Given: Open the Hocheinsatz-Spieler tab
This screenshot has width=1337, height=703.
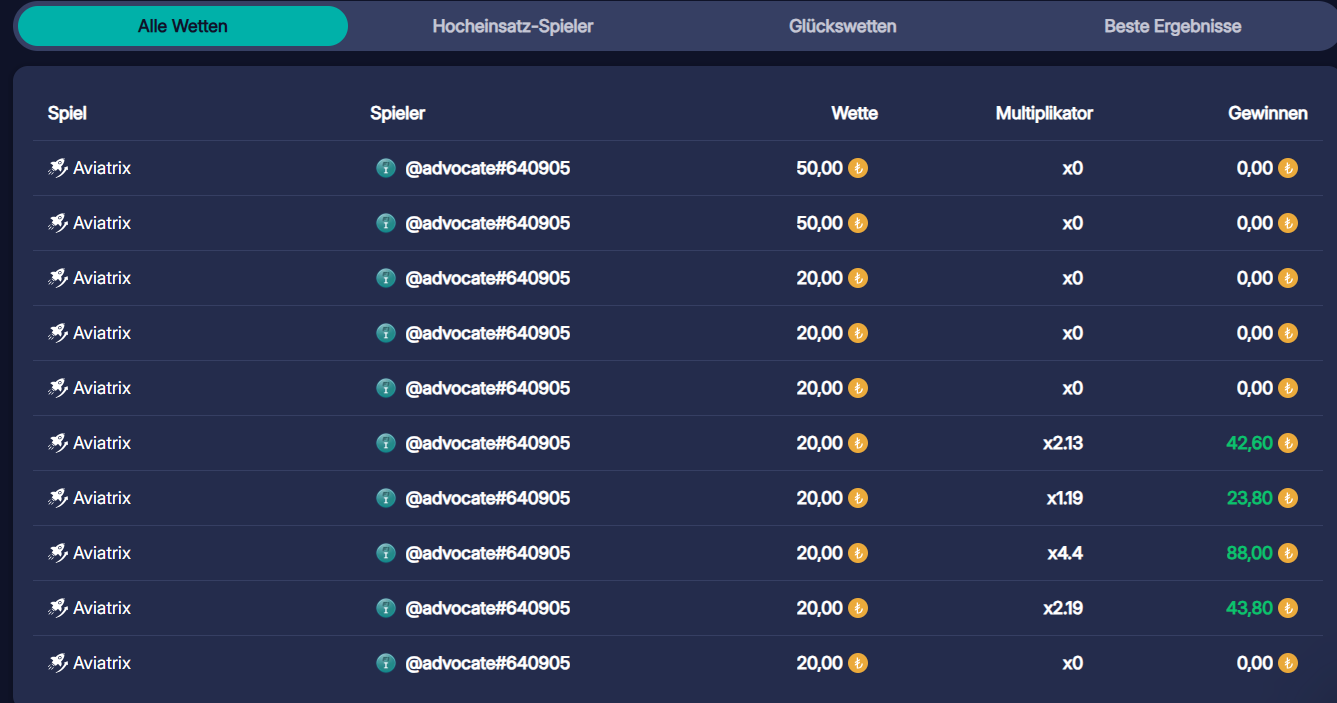Looking at the screenshot, I should 513,26.
